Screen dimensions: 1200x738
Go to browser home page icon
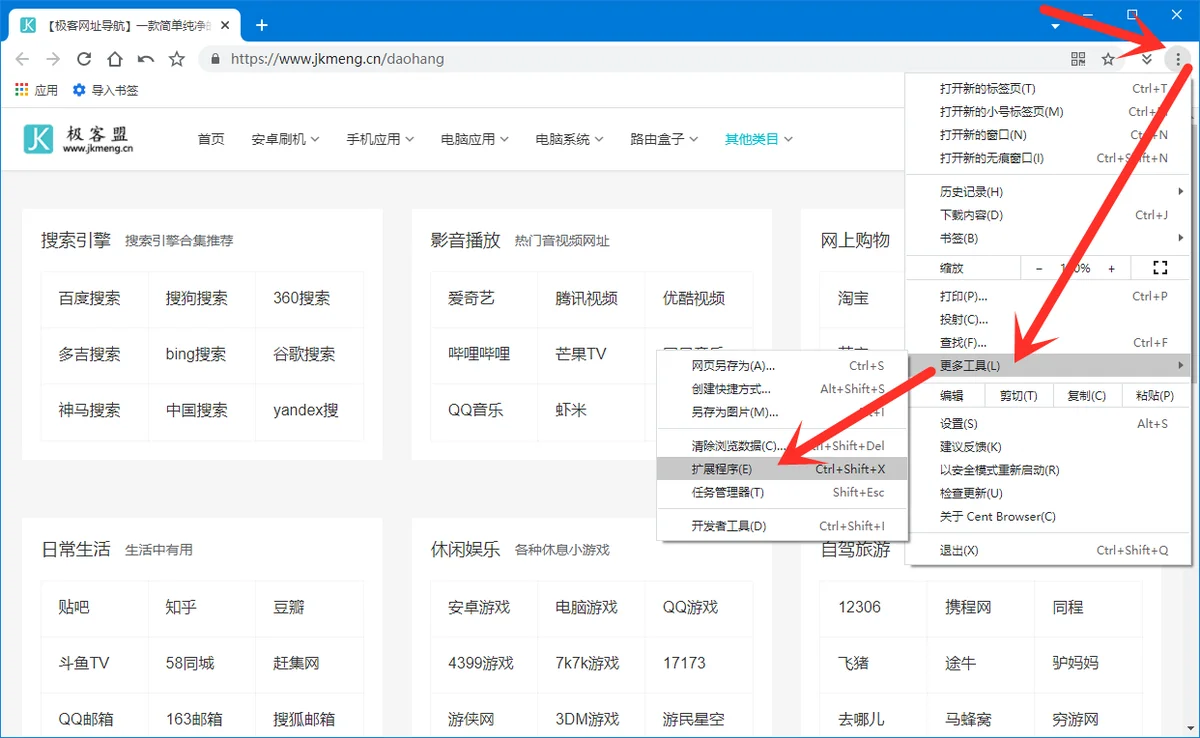pos(115,59)
